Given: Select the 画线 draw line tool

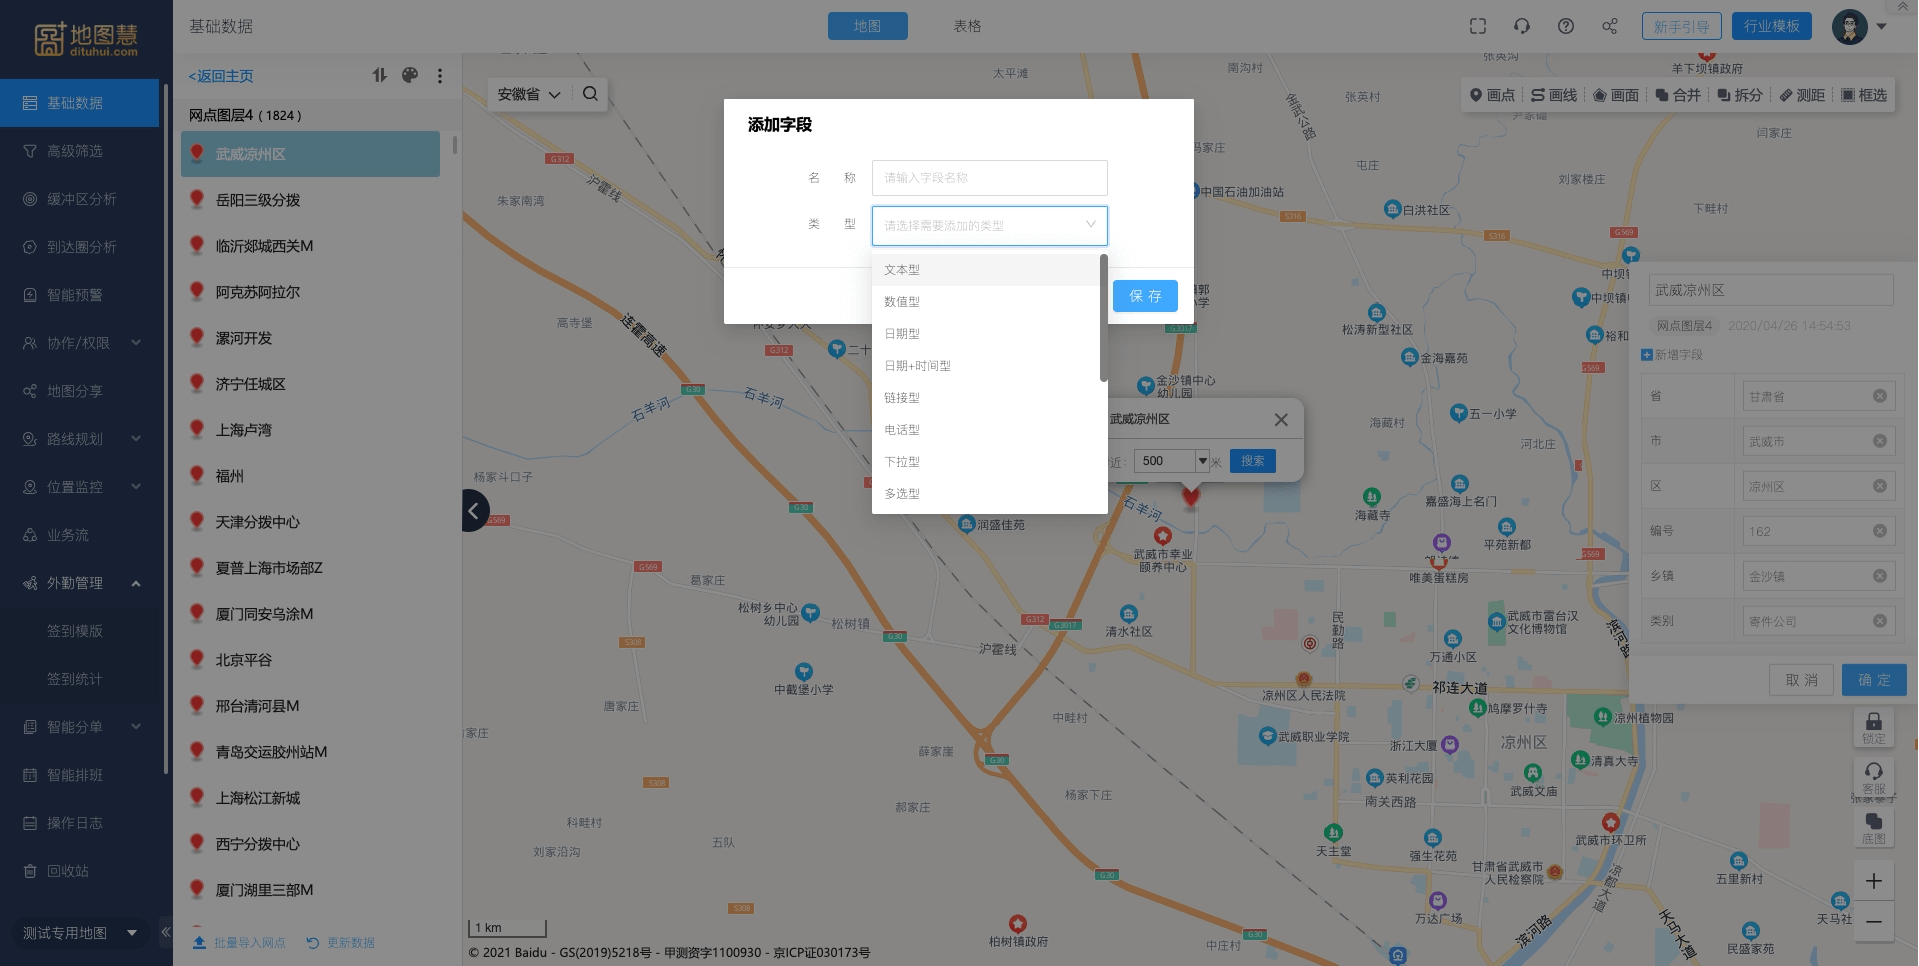Looking at the screenshot, I should pyautogui.click(x=1554, y=95).
